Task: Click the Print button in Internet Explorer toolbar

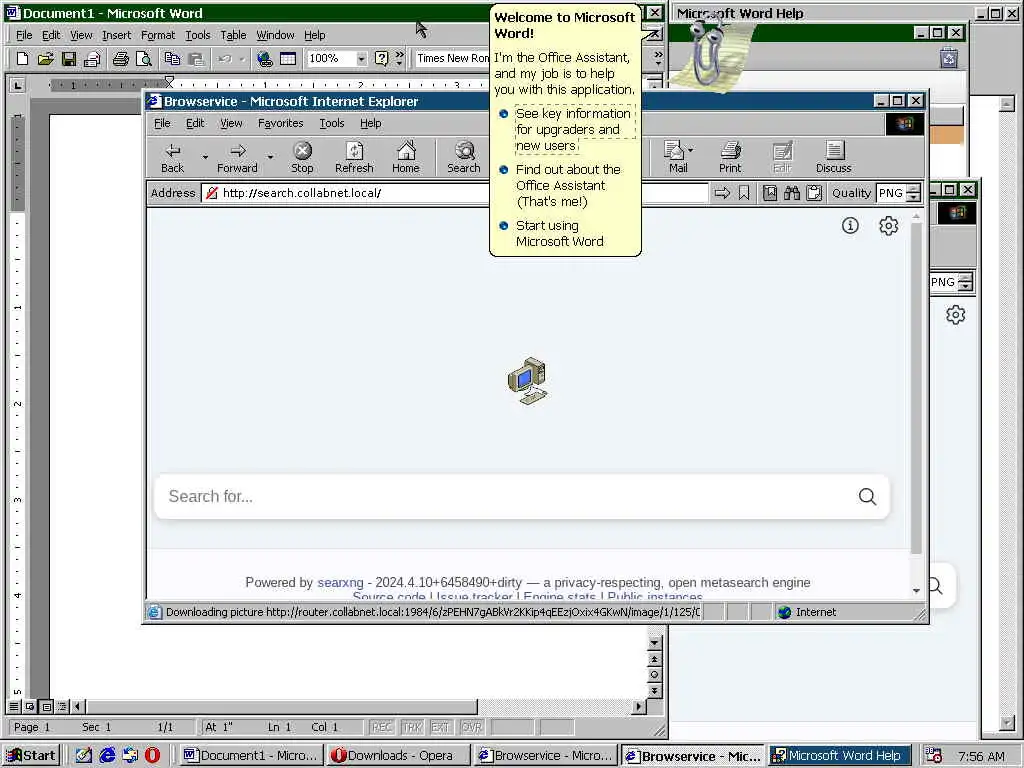Action: tap(730, 157)
